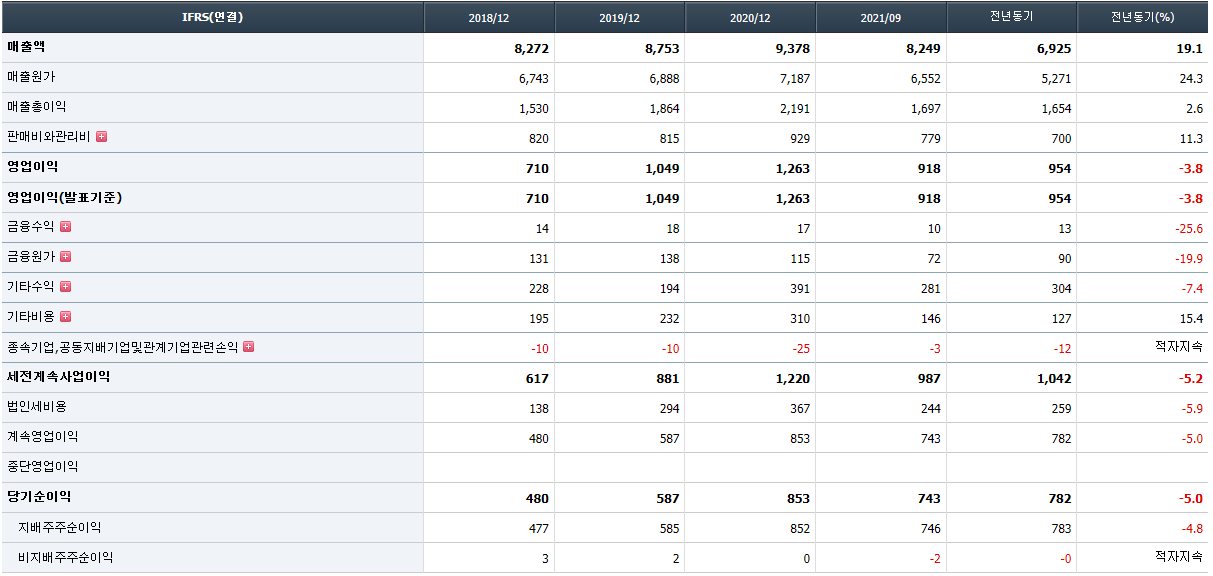1213x576 pixels.
Task: Click the 2021/09 column header
Action: pyautogui.click(x=881, y=17)
